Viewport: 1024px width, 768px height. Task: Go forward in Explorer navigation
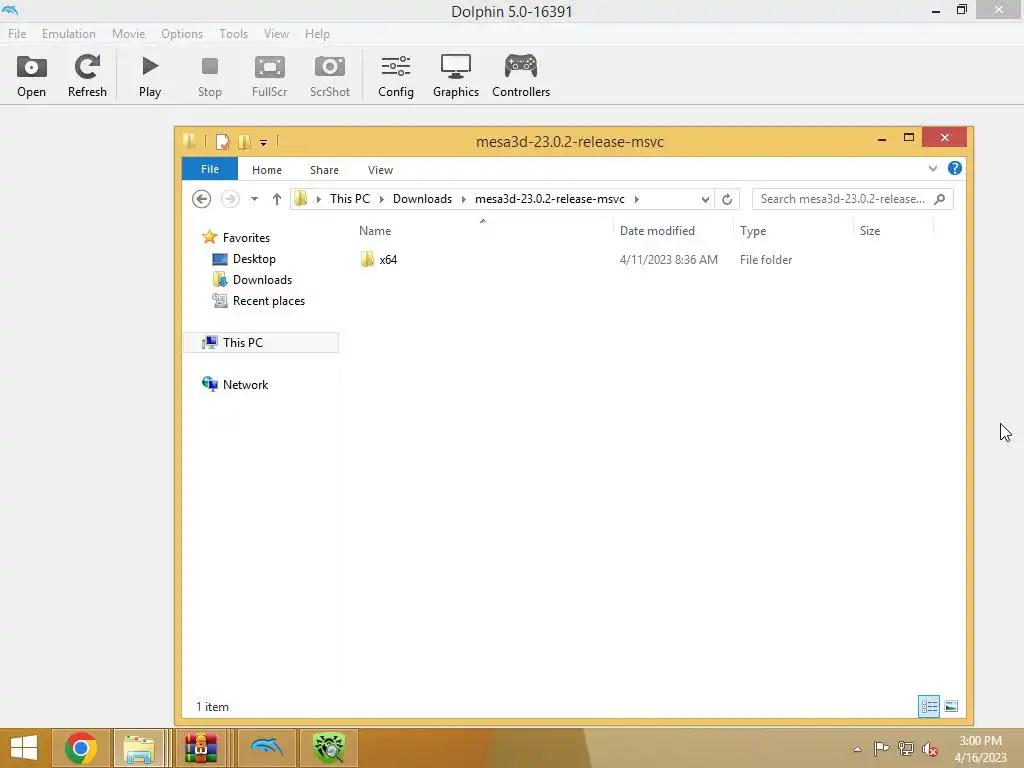[x=230, y=199]
